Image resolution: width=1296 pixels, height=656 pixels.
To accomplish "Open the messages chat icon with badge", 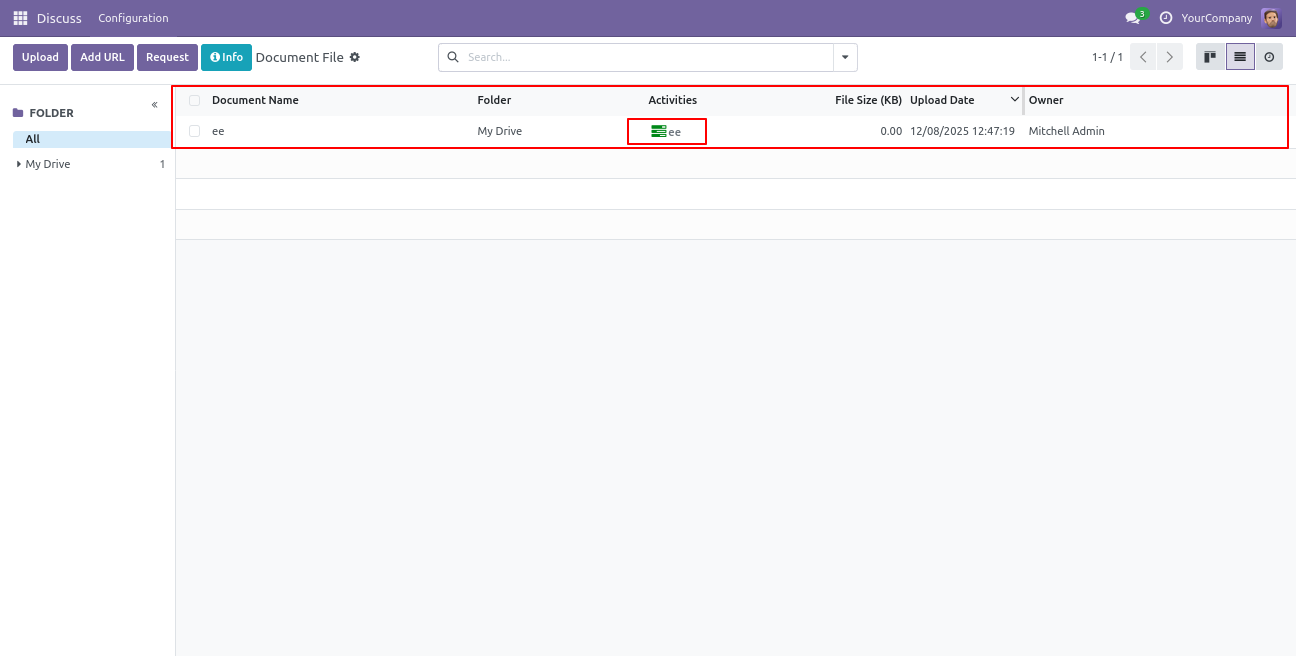I will pos(1133,18).
